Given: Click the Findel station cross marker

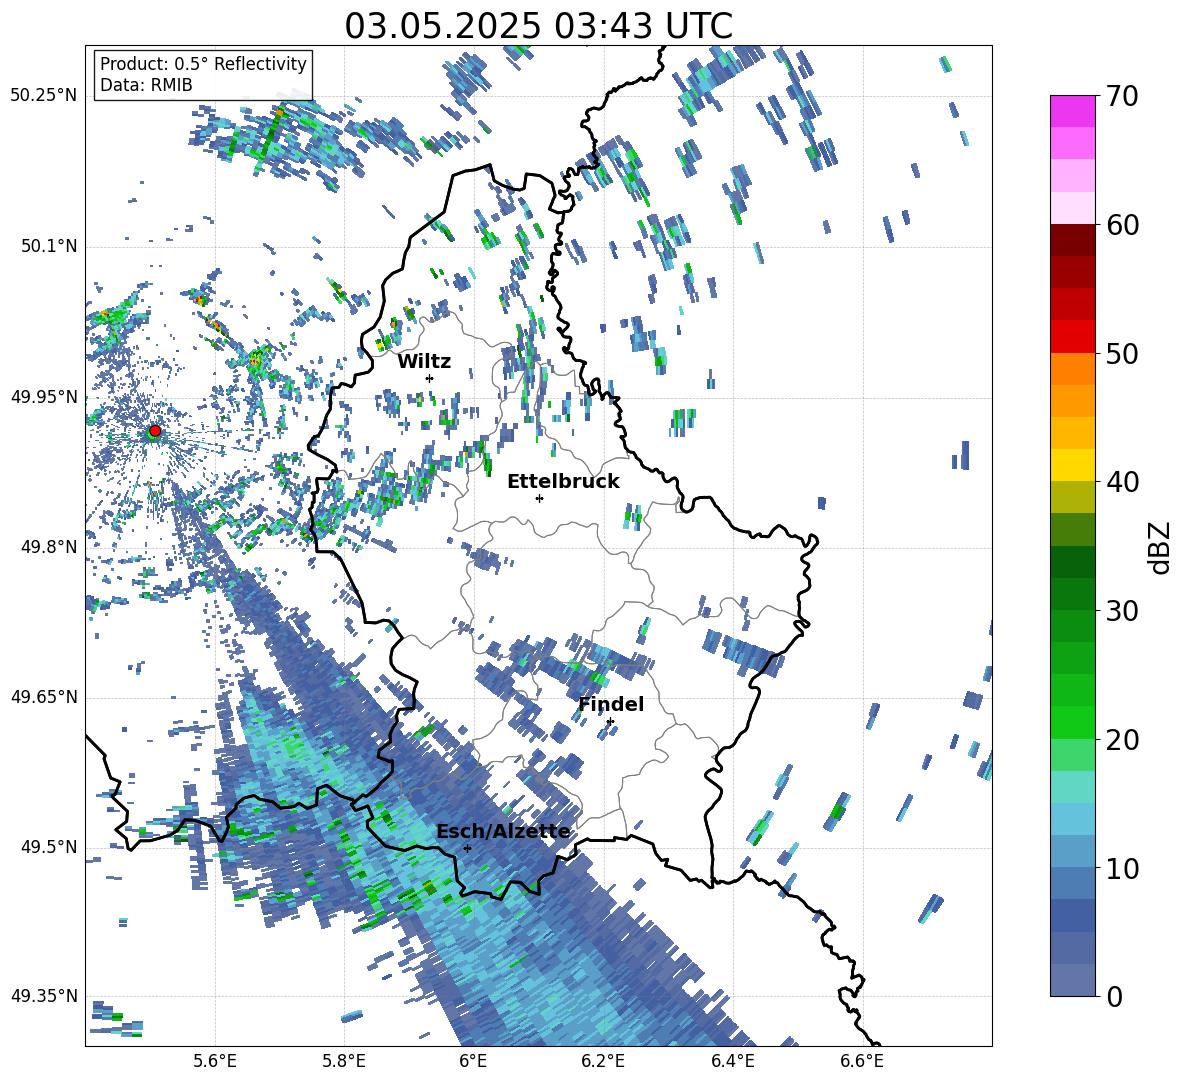Looking at the screenshot, I should point(610,722).
